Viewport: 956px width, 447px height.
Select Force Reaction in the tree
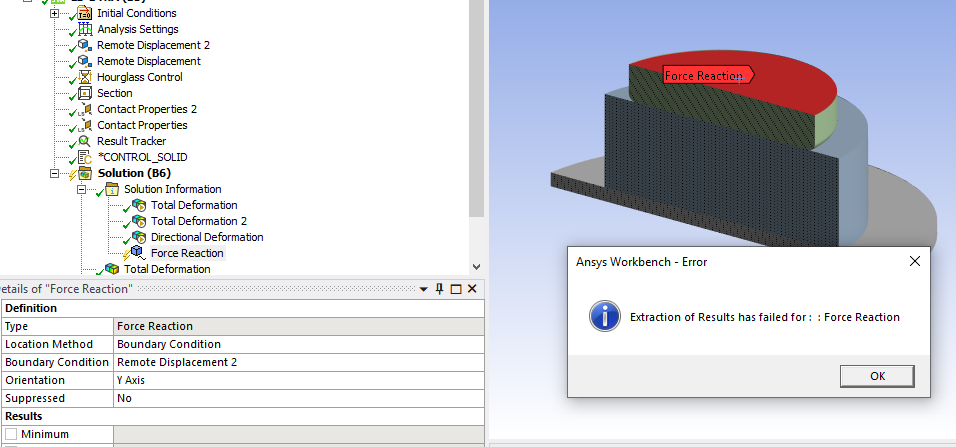point(187,253)
